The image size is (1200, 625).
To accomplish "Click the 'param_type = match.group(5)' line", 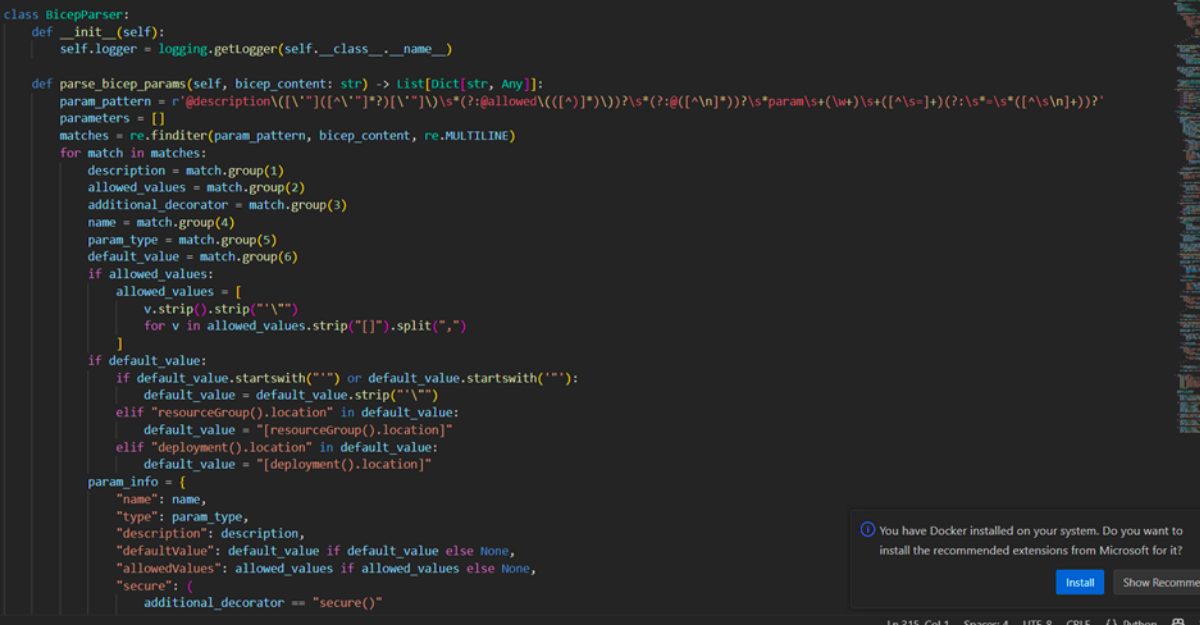I will (182, 239).
